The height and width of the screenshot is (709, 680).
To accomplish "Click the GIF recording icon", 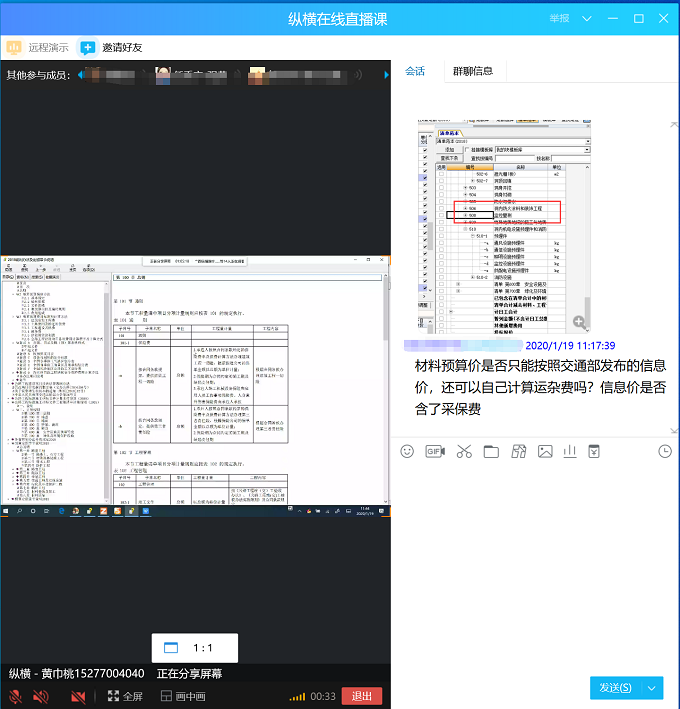I will (434, 451).
